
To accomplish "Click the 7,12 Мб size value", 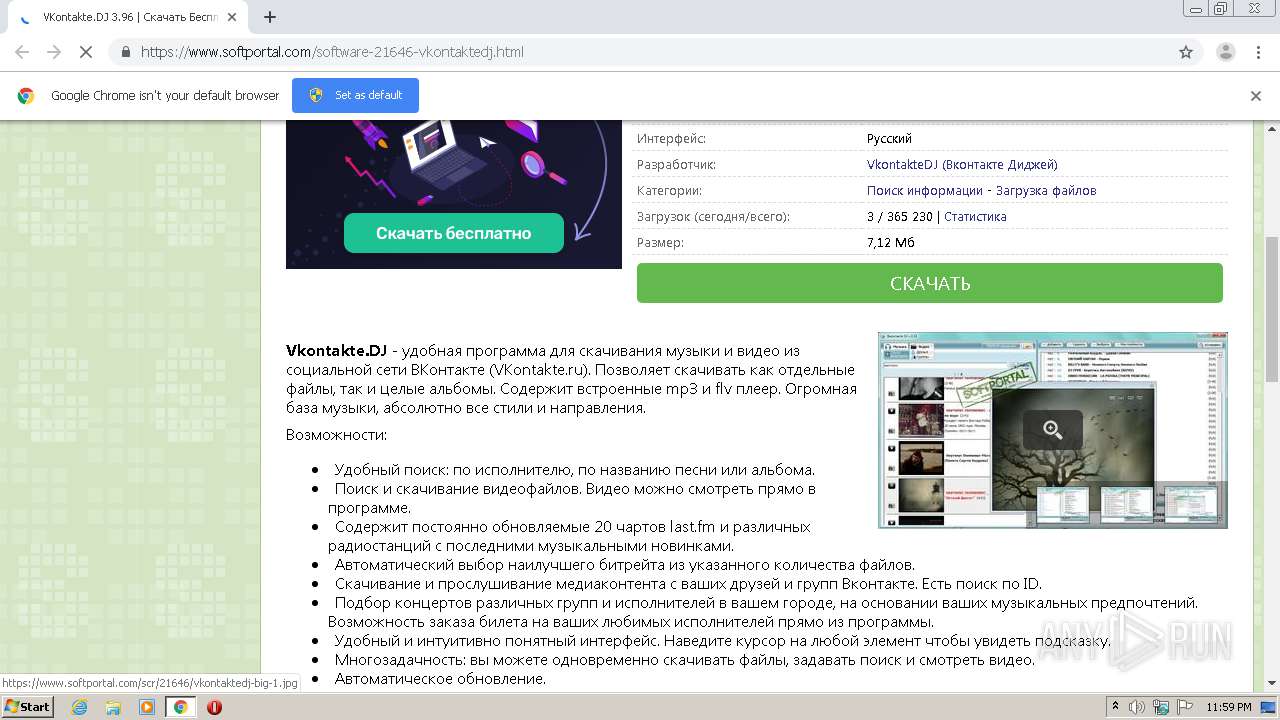I will pos(890,242).
